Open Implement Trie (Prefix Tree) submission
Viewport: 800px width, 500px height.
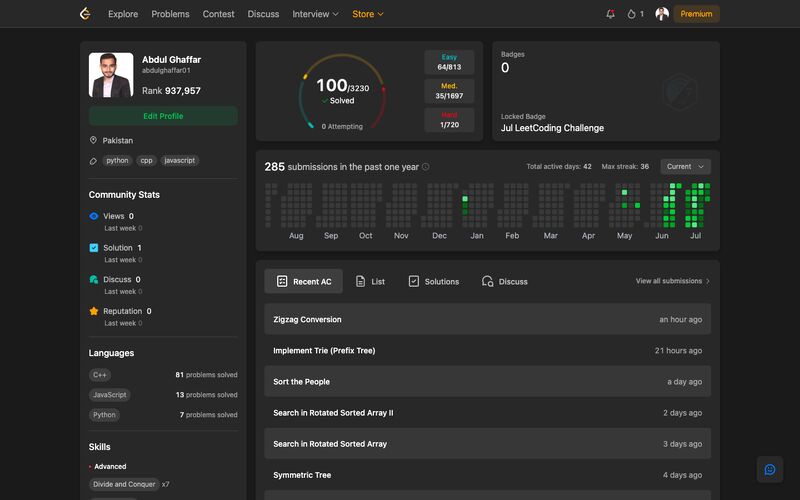tap(487, 351)
